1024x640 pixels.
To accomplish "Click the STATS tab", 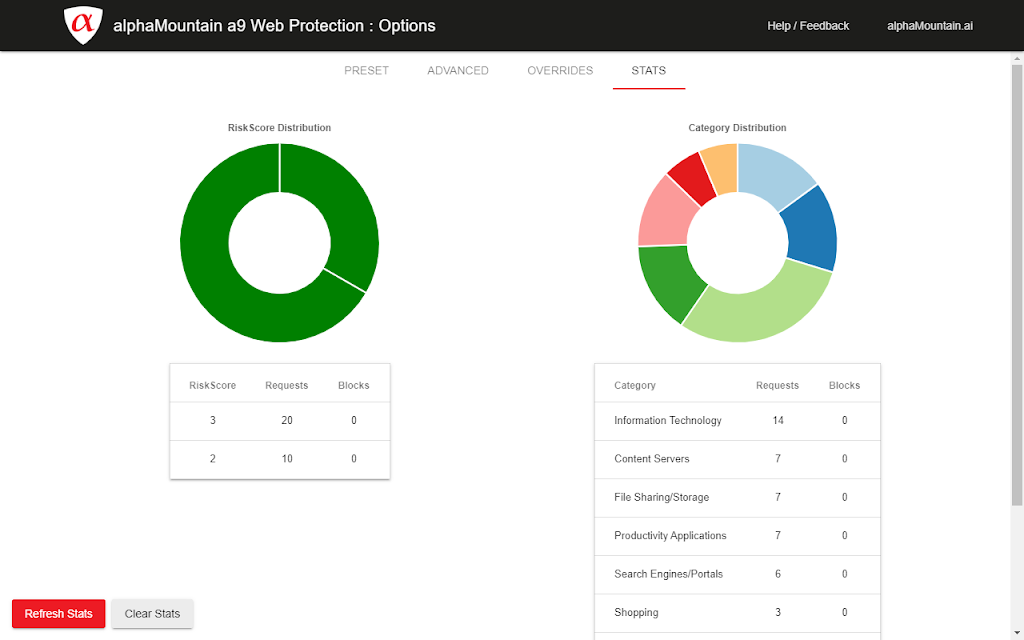I will [x=648, y=71].
